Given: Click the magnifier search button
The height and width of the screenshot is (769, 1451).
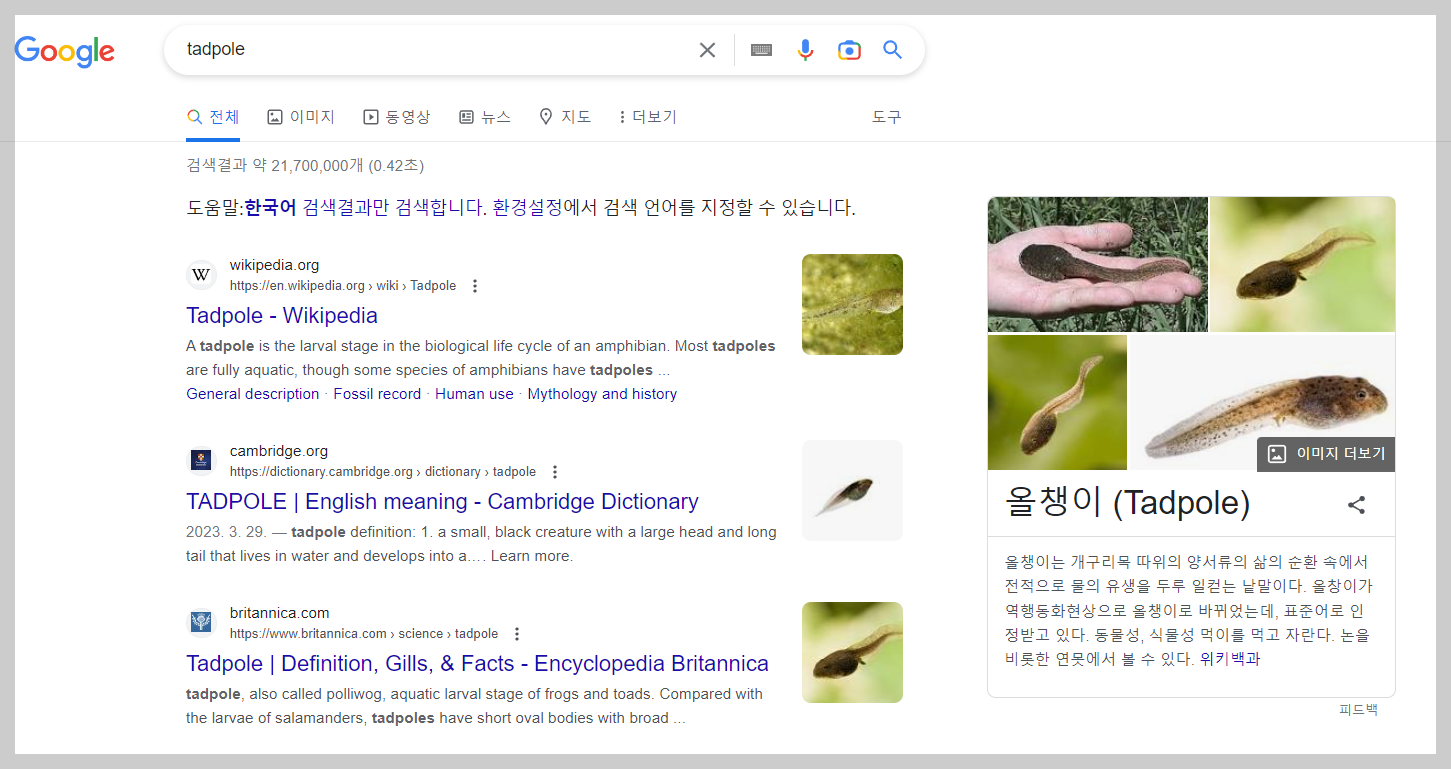Looking at the screenshot, I should pos(893,50).
